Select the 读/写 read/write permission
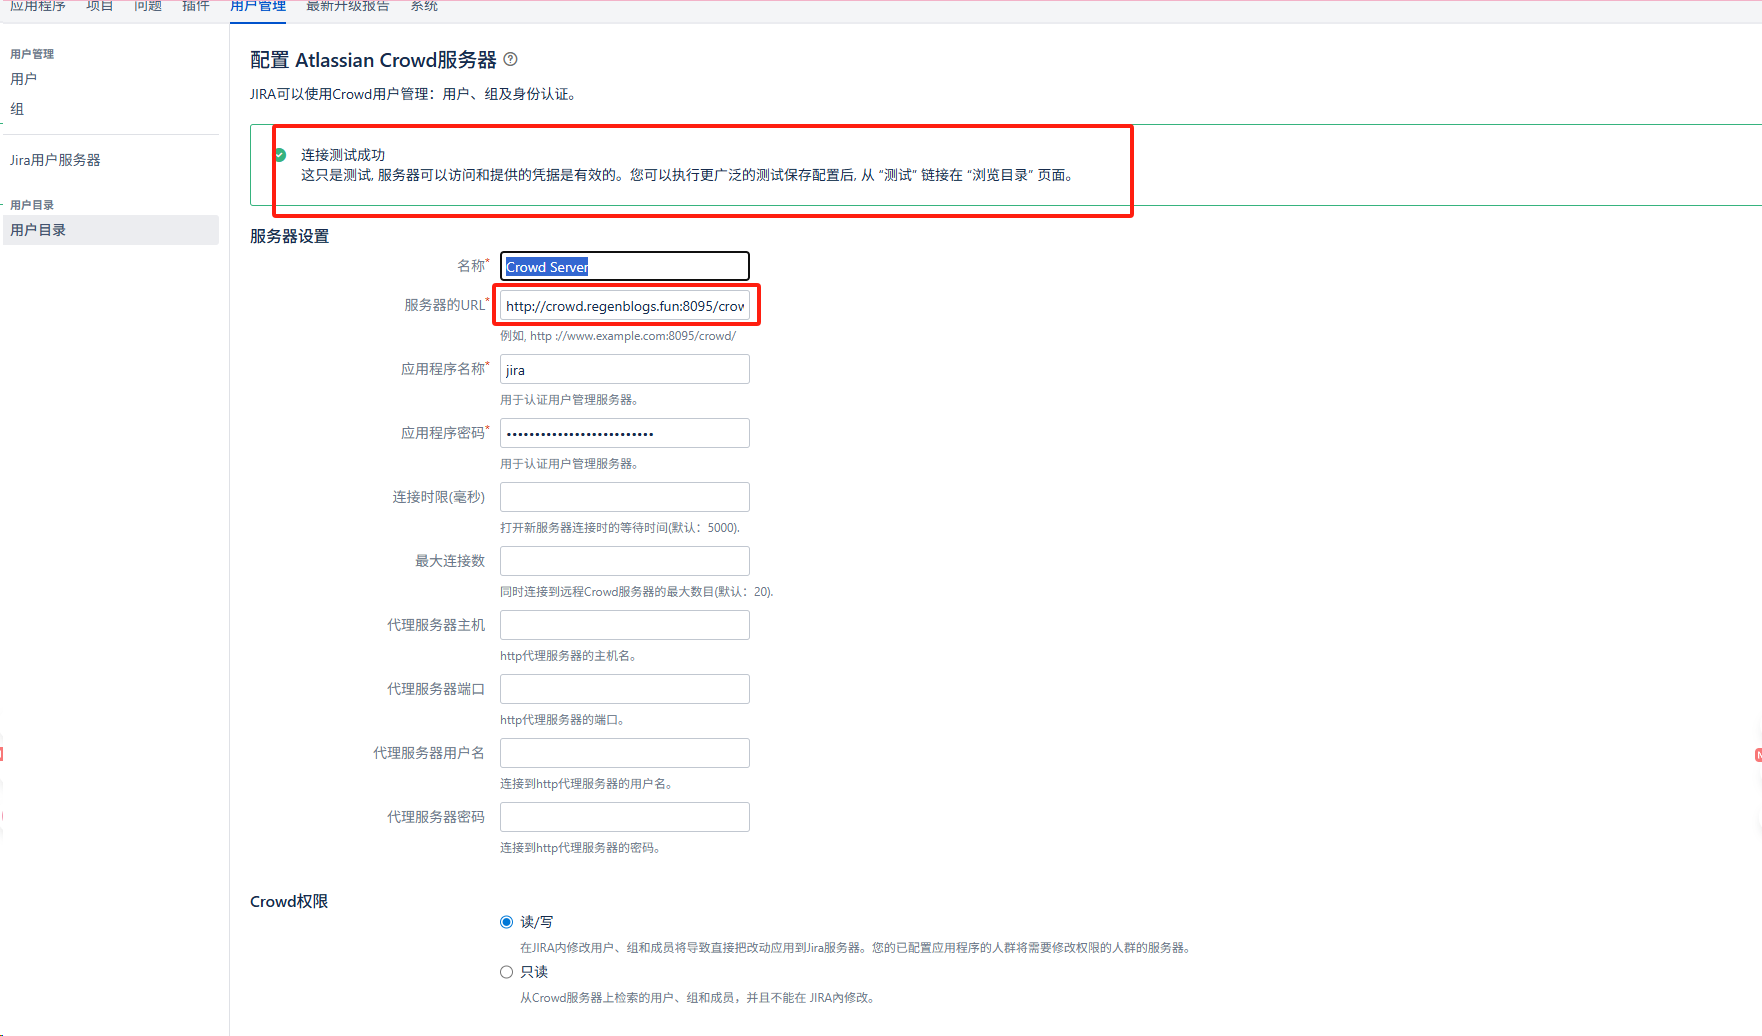1762x1036 pixels. pos(506,922)
